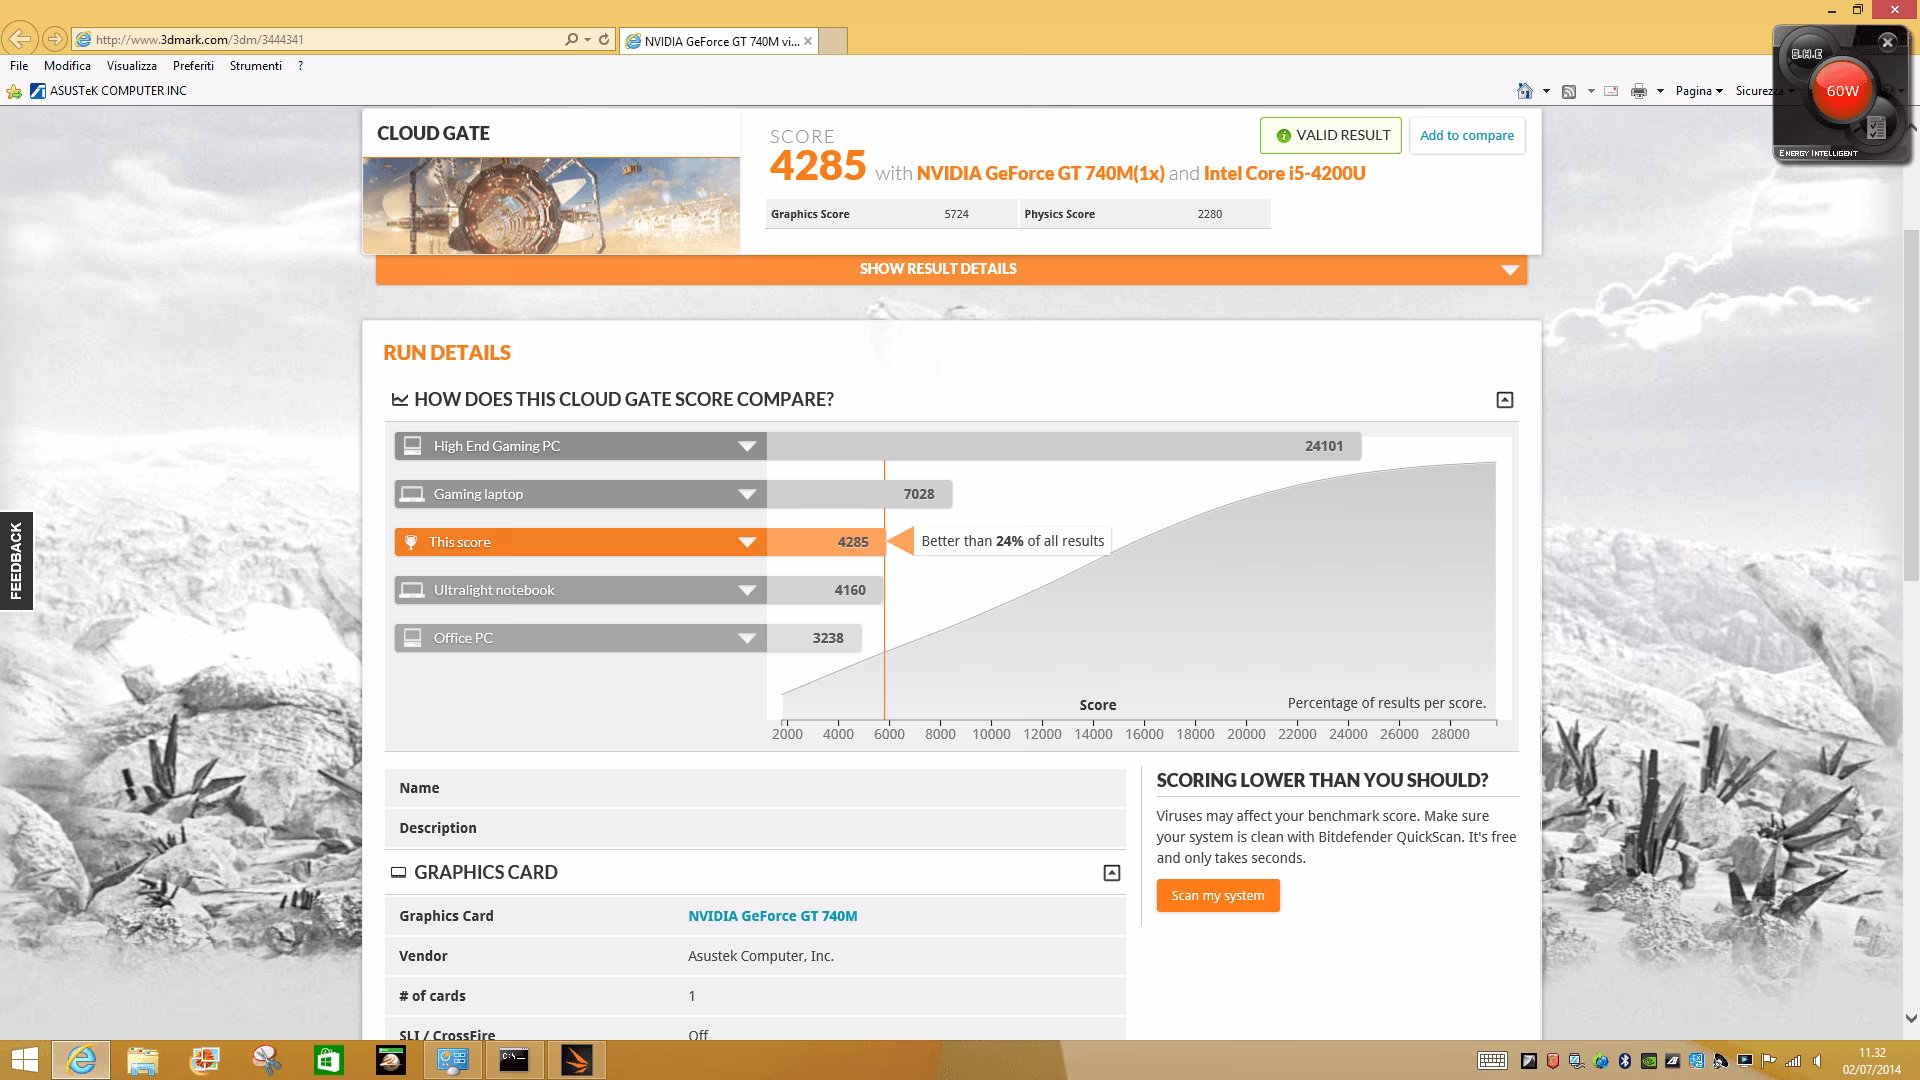
Task: Collapse the Graphics Card section
Action: pyautogui.click(x=1111, y=873)
